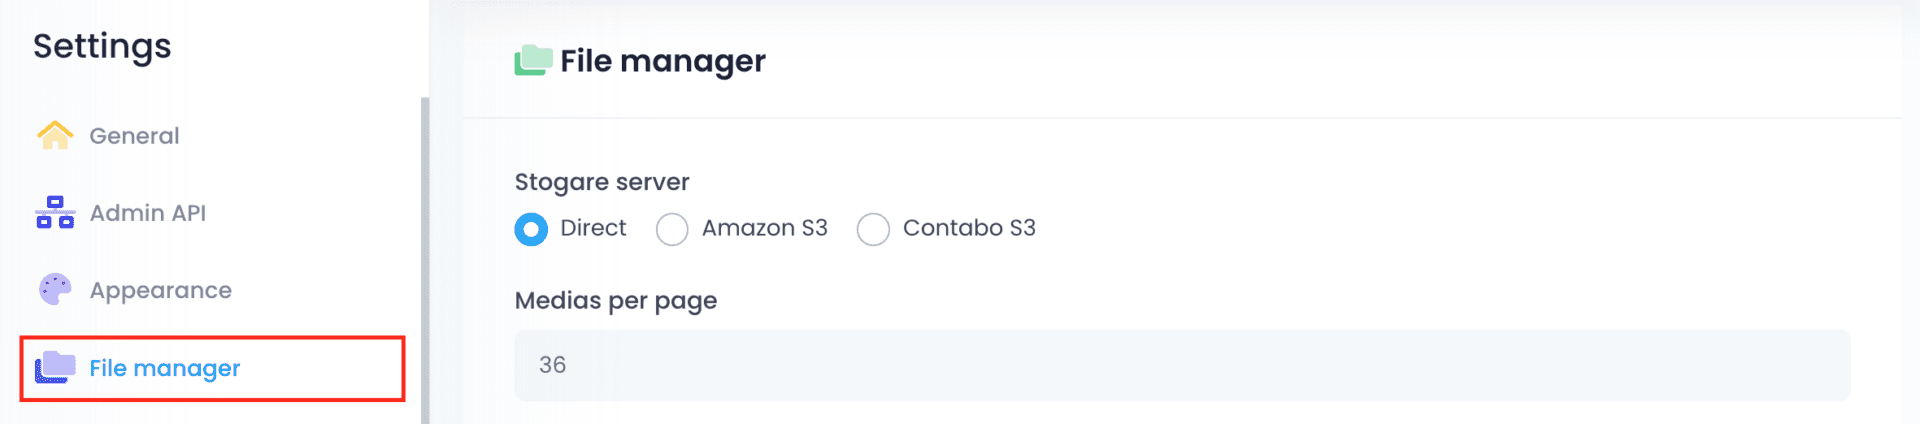Click the Admin API network icon
1920x424 pixels.
[55, 213]
